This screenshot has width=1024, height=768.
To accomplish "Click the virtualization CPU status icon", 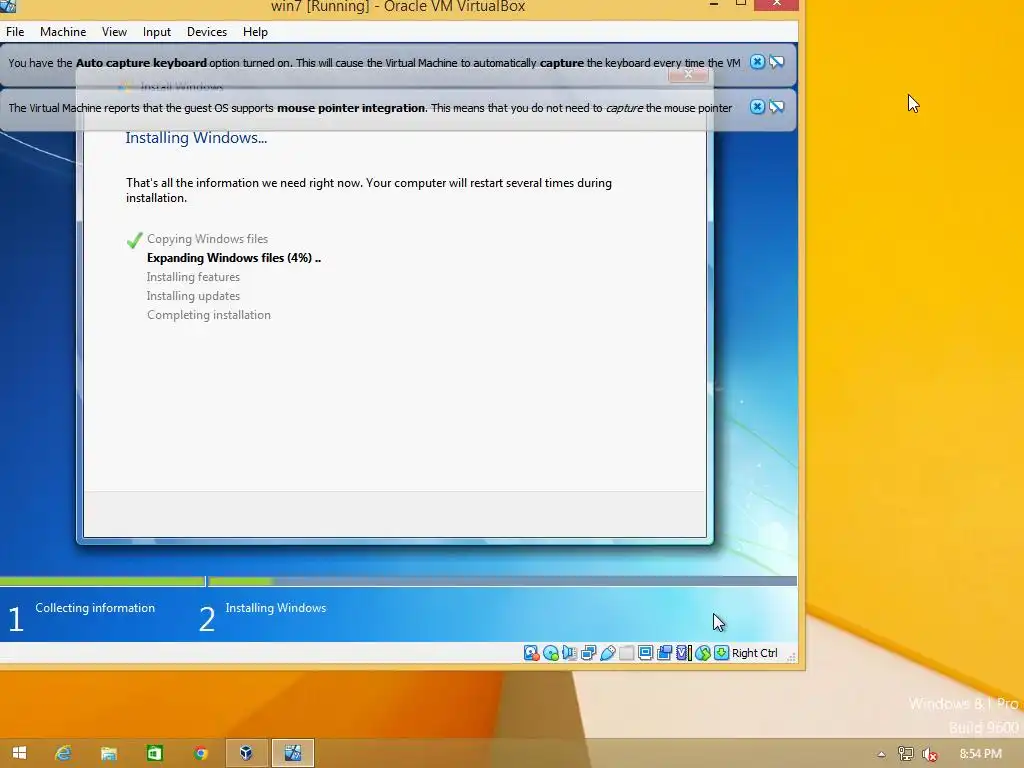I will tap(683, 653).
